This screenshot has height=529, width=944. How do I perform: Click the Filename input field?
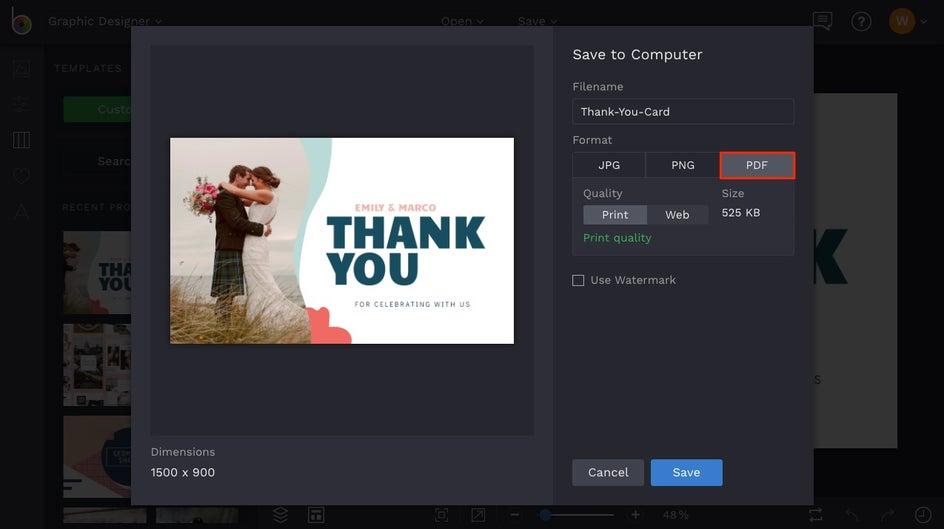click(x=683, y=111)
